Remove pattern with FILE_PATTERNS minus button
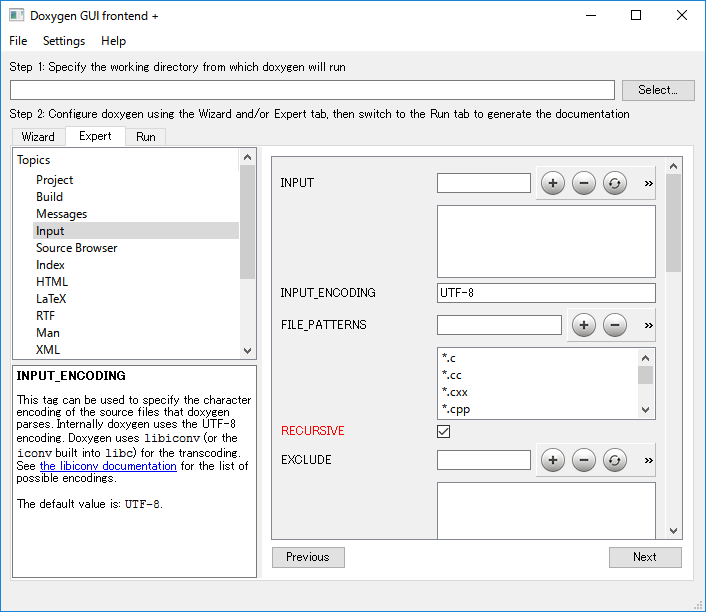The image size is (706, 612). coord(615,325)
